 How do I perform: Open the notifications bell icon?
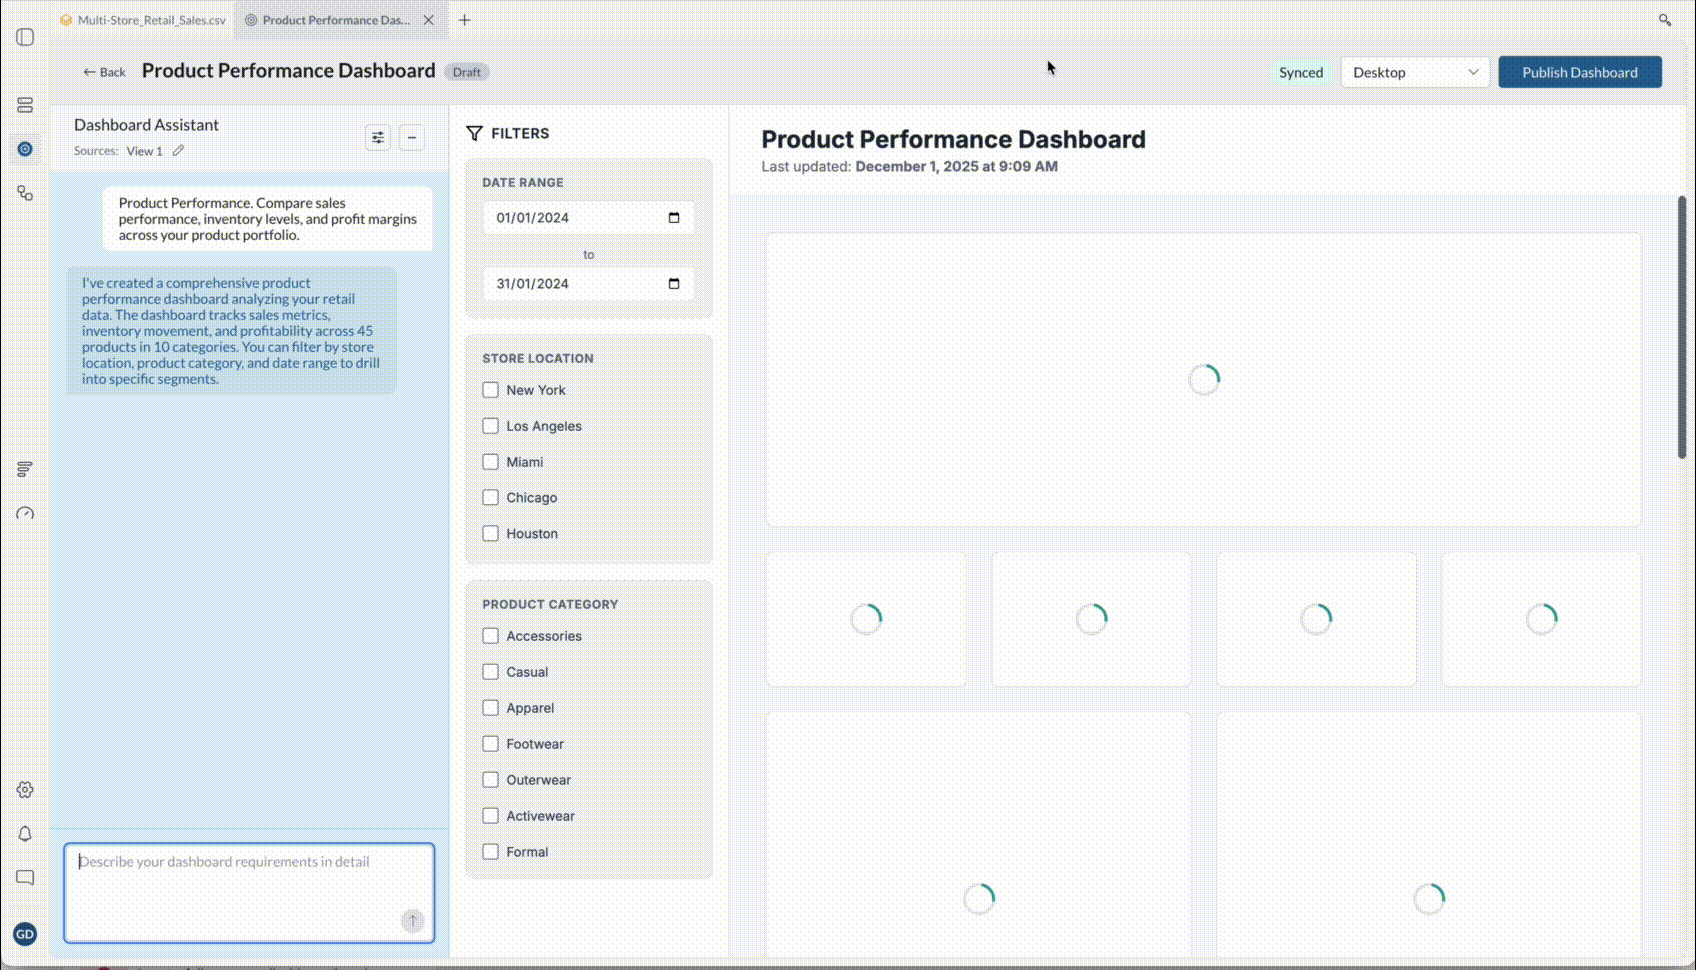tap(25, 834)
